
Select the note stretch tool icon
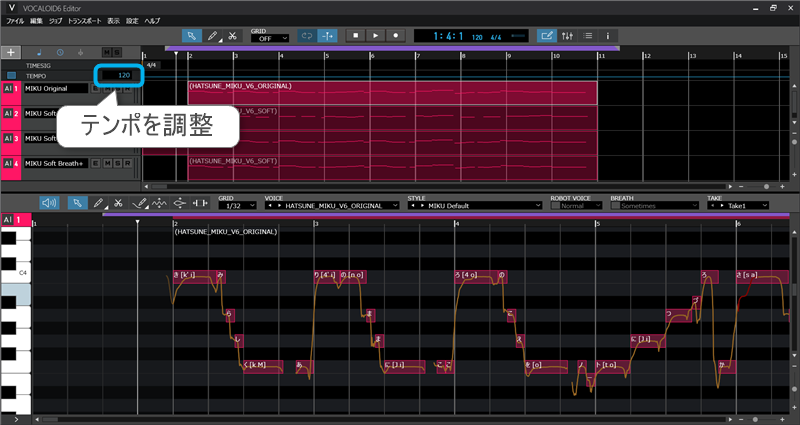(200, 203)
